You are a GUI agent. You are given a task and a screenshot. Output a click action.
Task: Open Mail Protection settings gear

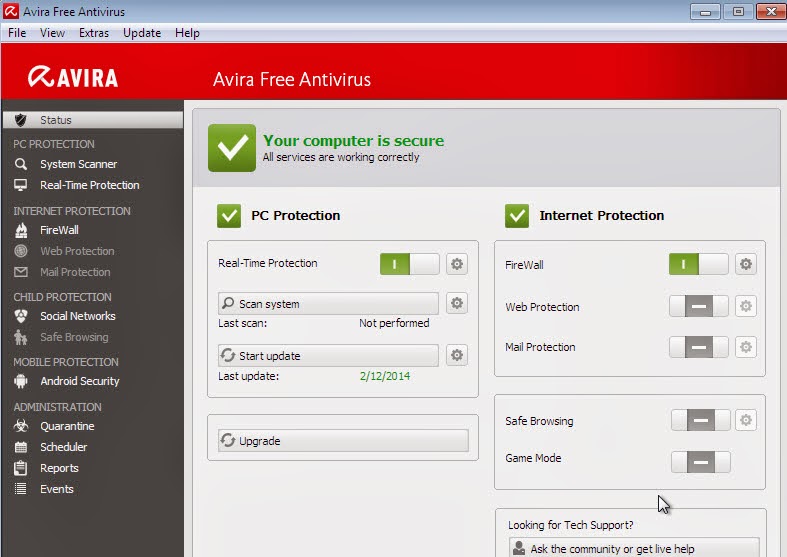[x=746, y=347]
